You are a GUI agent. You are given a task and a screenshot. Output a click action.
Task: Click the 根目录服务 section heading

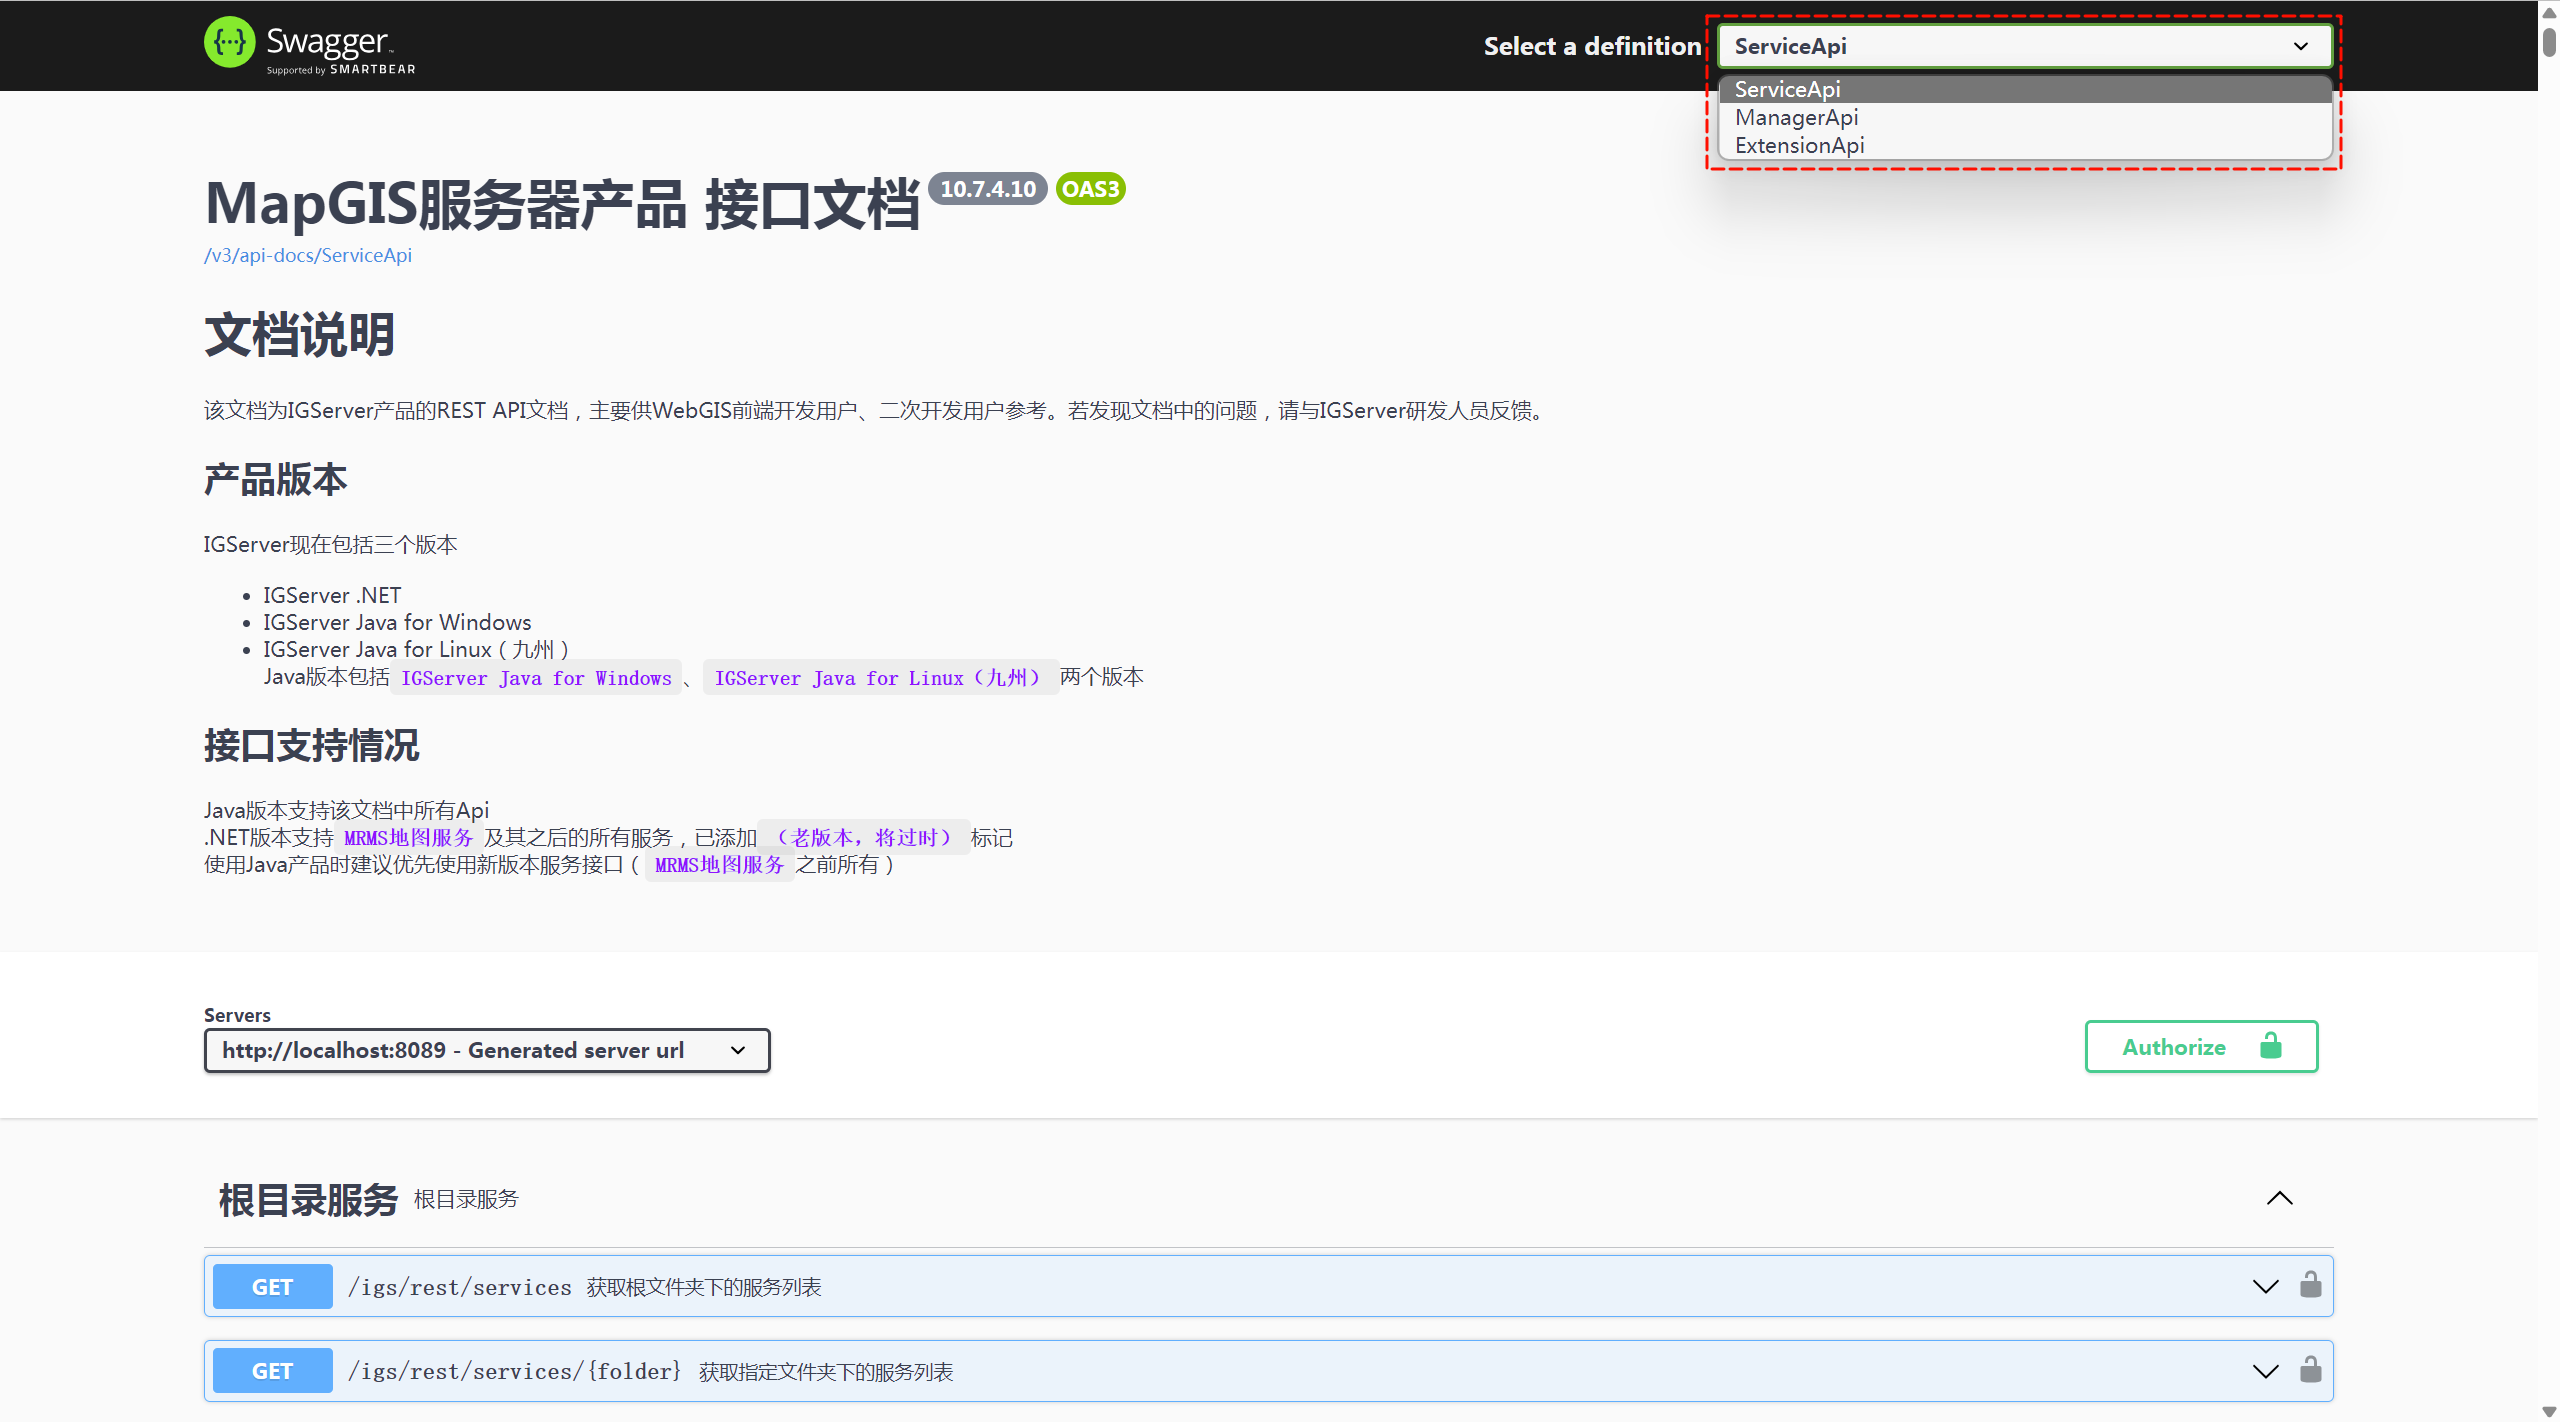coord(307,1198)
